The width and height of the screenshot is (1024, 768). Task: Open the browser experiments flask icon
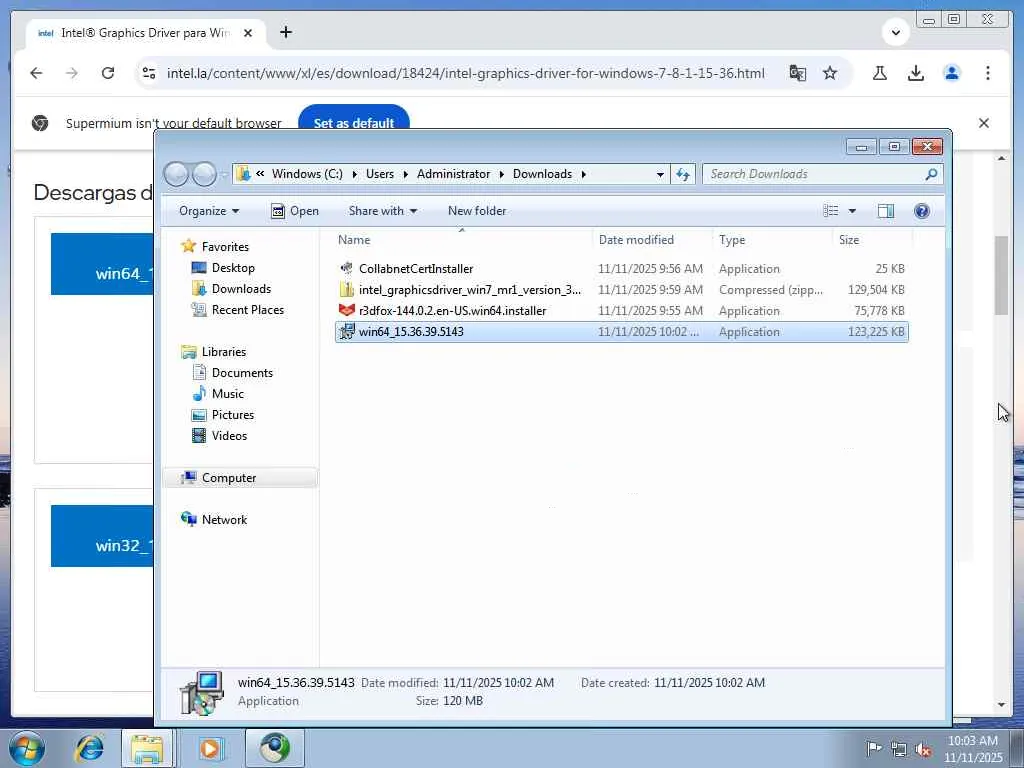(x=880, y=73)
